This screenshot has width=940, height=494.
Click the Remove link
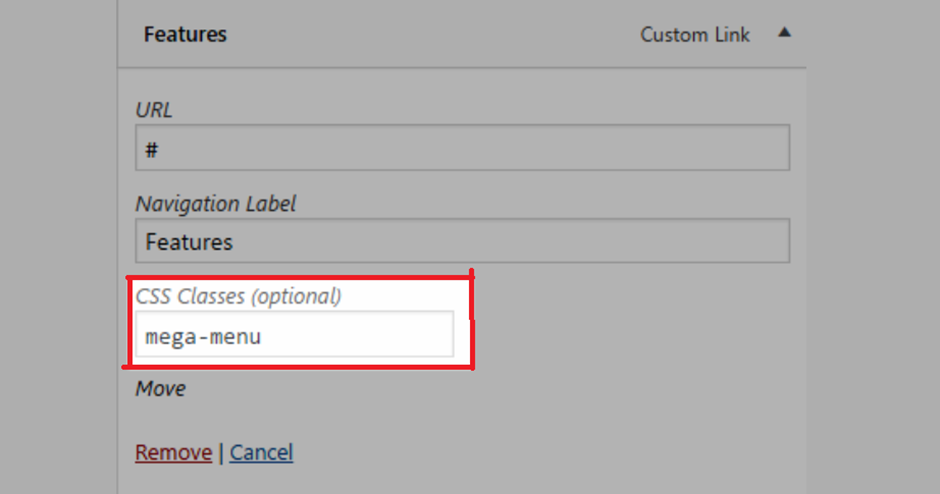pos(173,452)
